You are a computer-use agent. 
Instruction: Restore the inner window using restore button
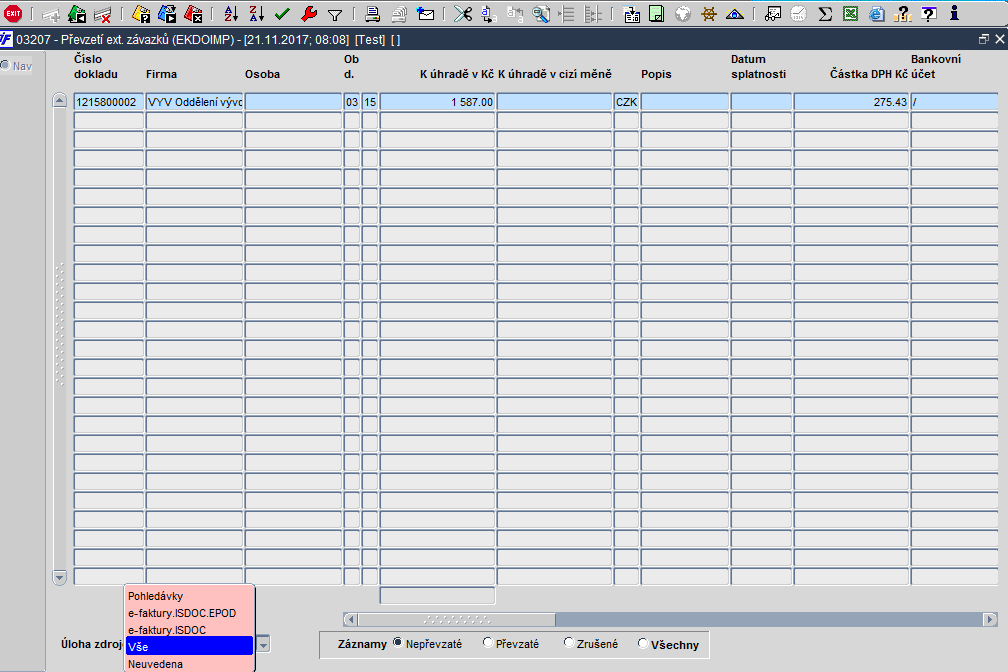pos(984,39)
